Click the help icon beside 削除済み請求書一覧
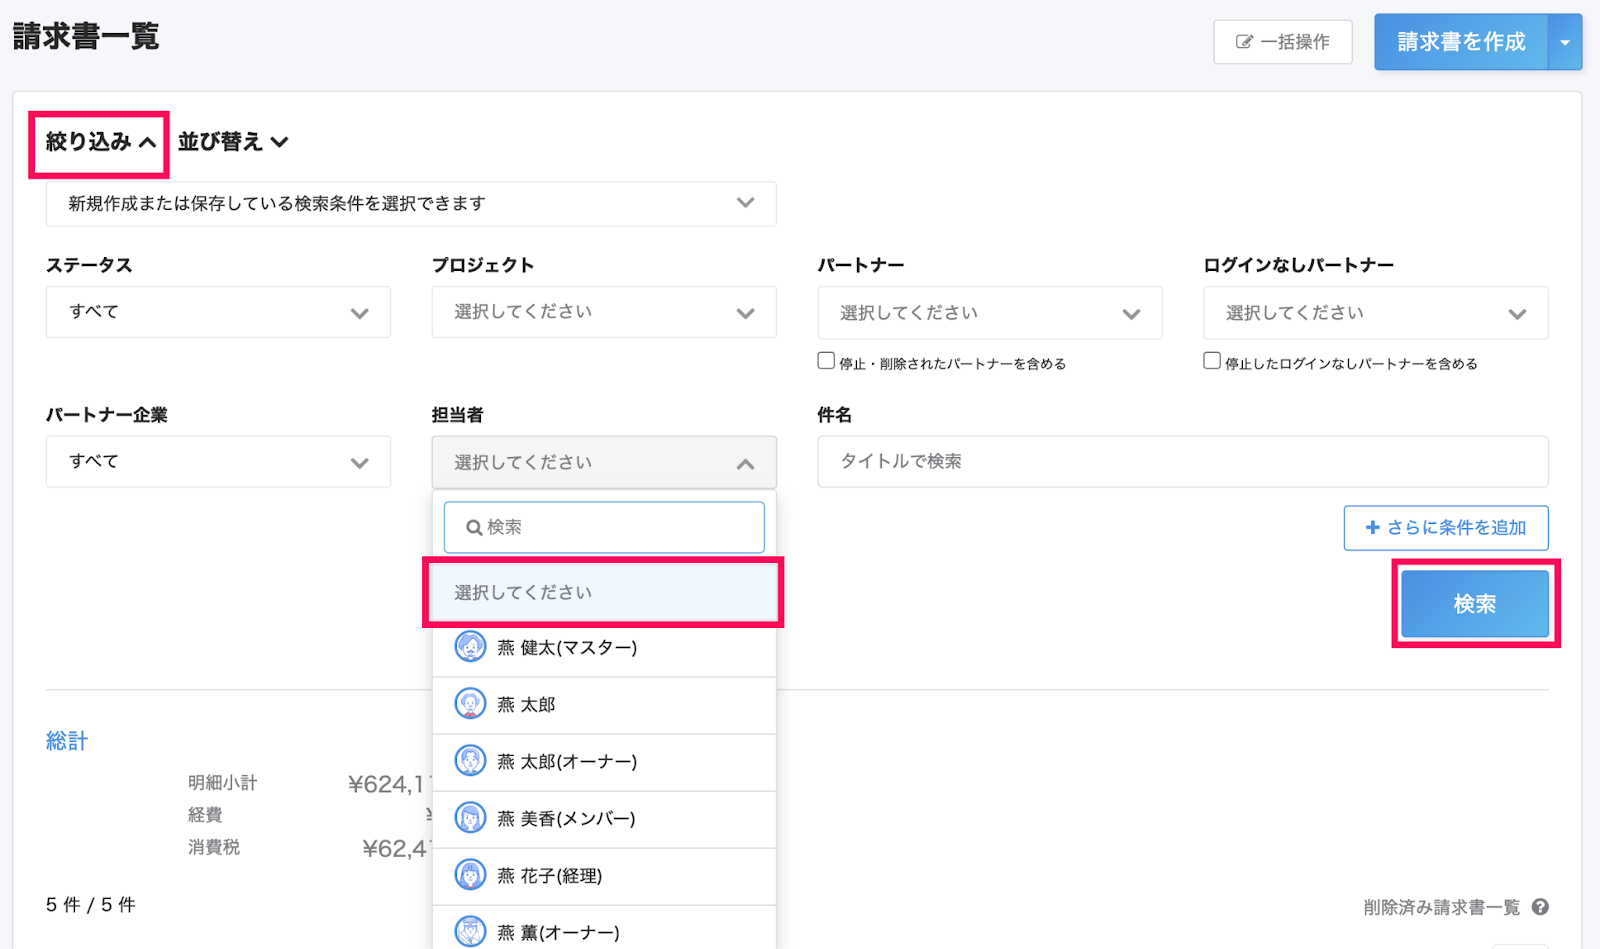1600x949 pixels. coord(1540,907)
